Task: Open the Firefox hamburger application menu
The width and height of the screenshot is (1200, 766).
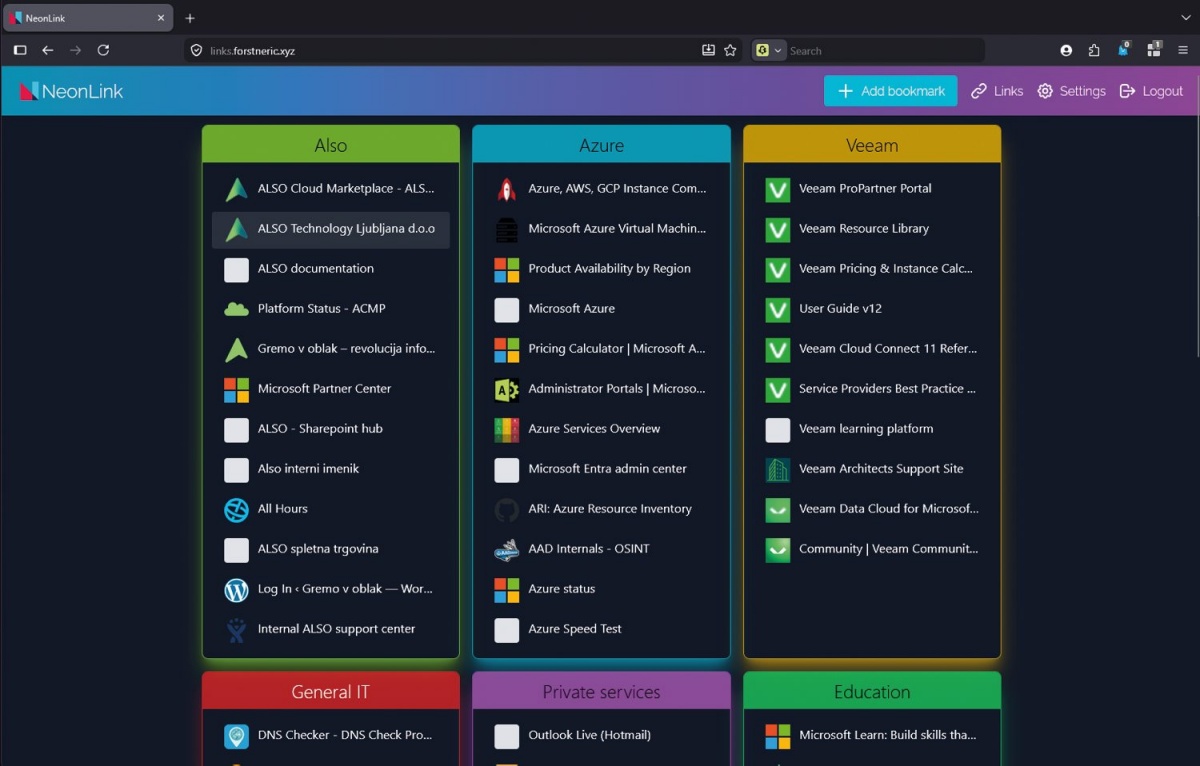Action: click(1183, 50)
